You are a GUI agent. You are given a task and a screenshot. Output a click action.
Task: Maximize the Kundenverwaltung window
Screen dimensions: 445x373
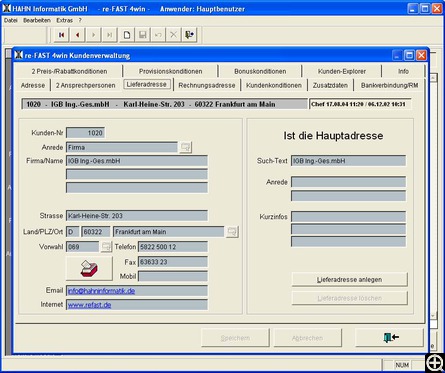[x=409, y=55]
